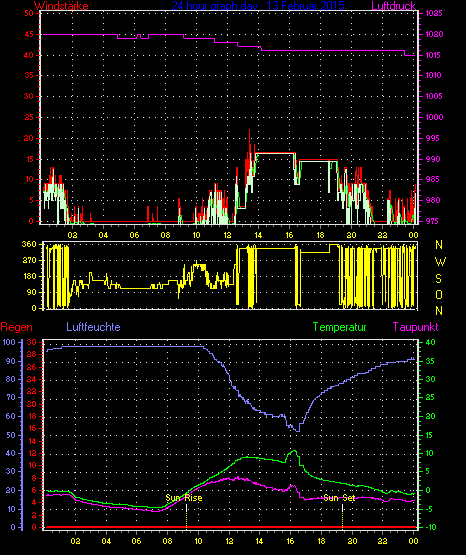Click the O wind direction letter
466x555 pixels.
tap(439, 295)
